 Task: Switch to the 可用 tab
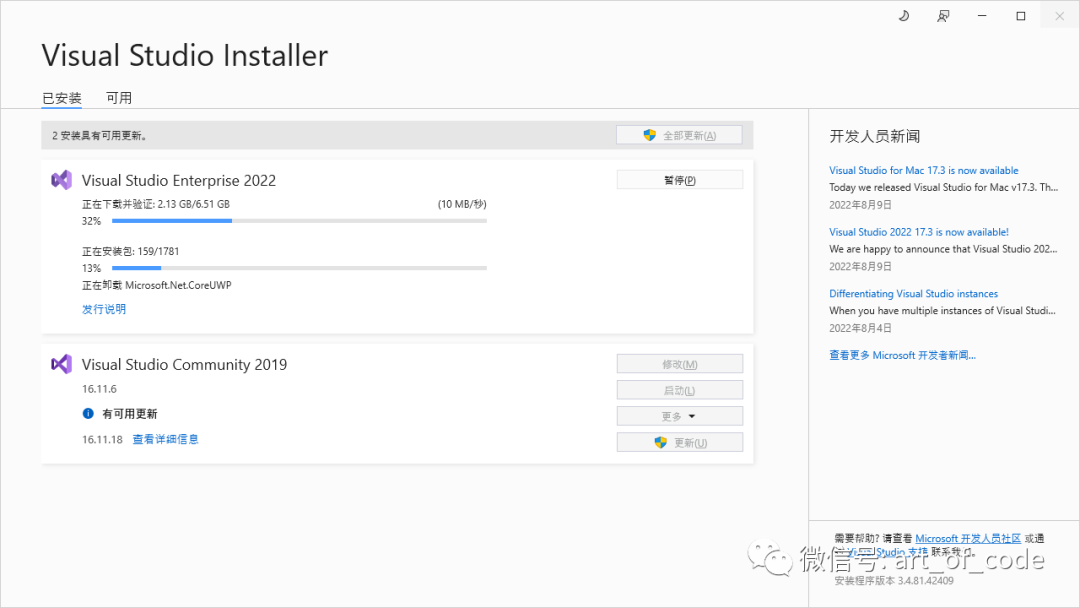coord(119,98)
